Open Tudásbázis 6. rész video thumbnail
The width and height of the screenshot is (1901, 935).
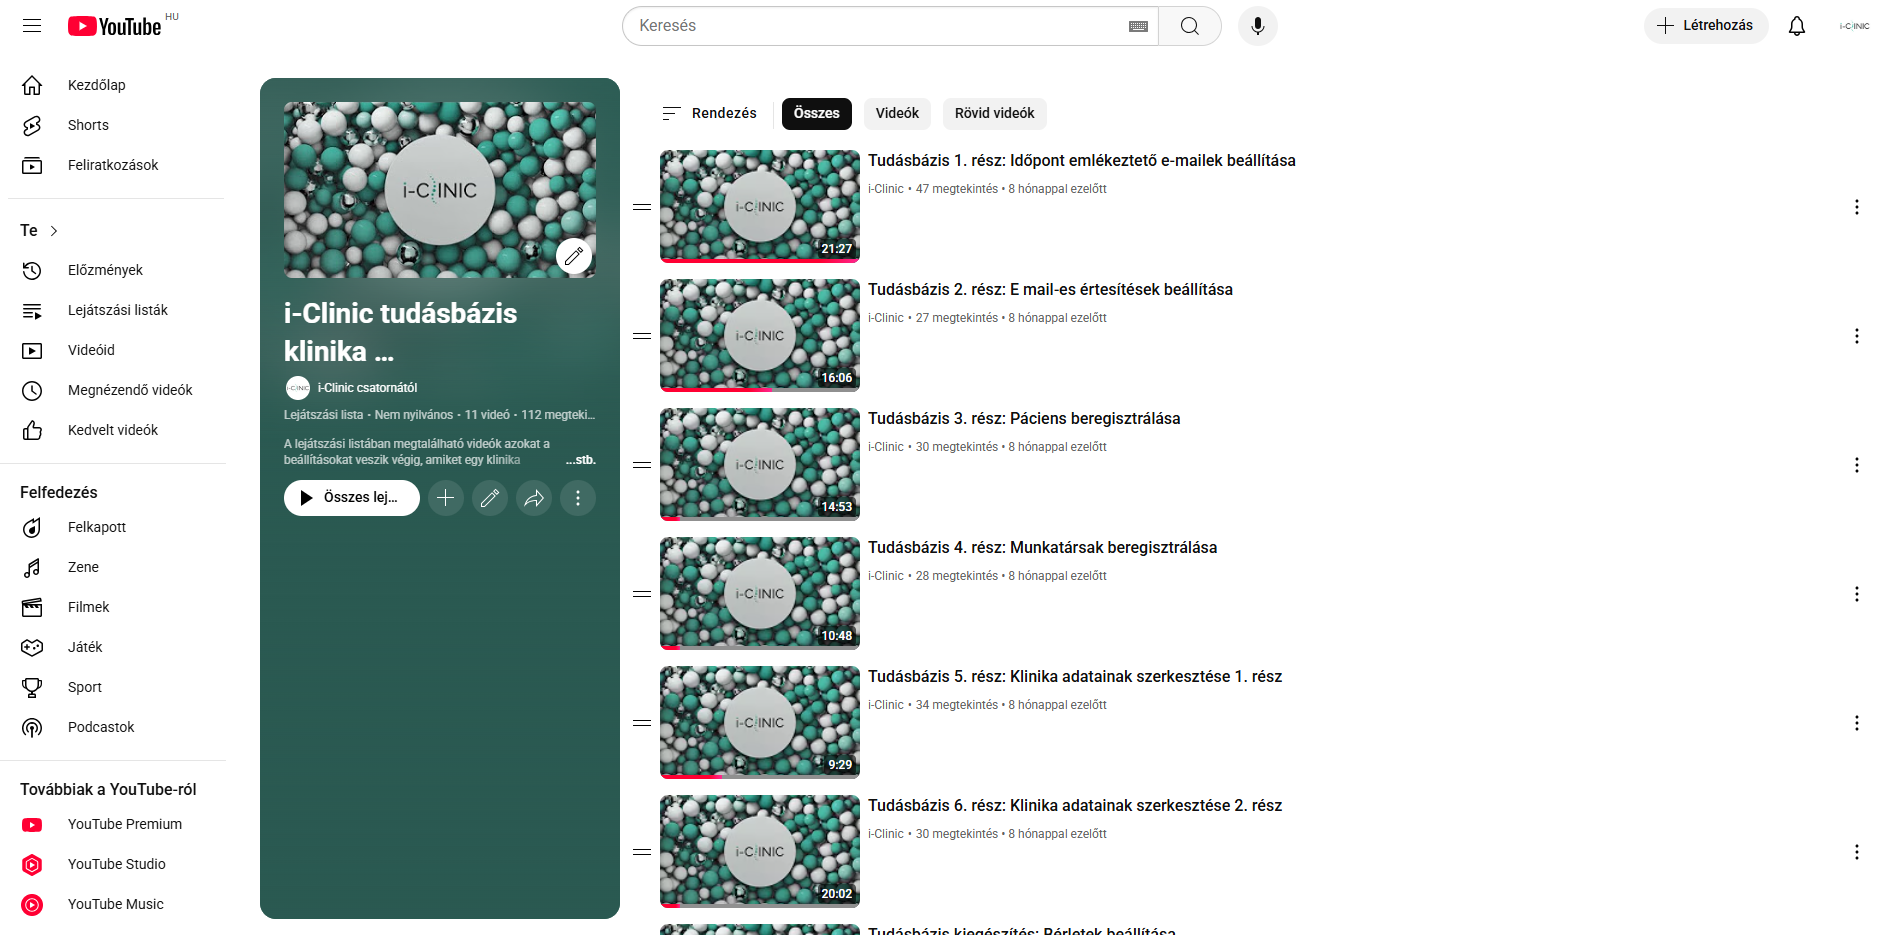(760, 851)
